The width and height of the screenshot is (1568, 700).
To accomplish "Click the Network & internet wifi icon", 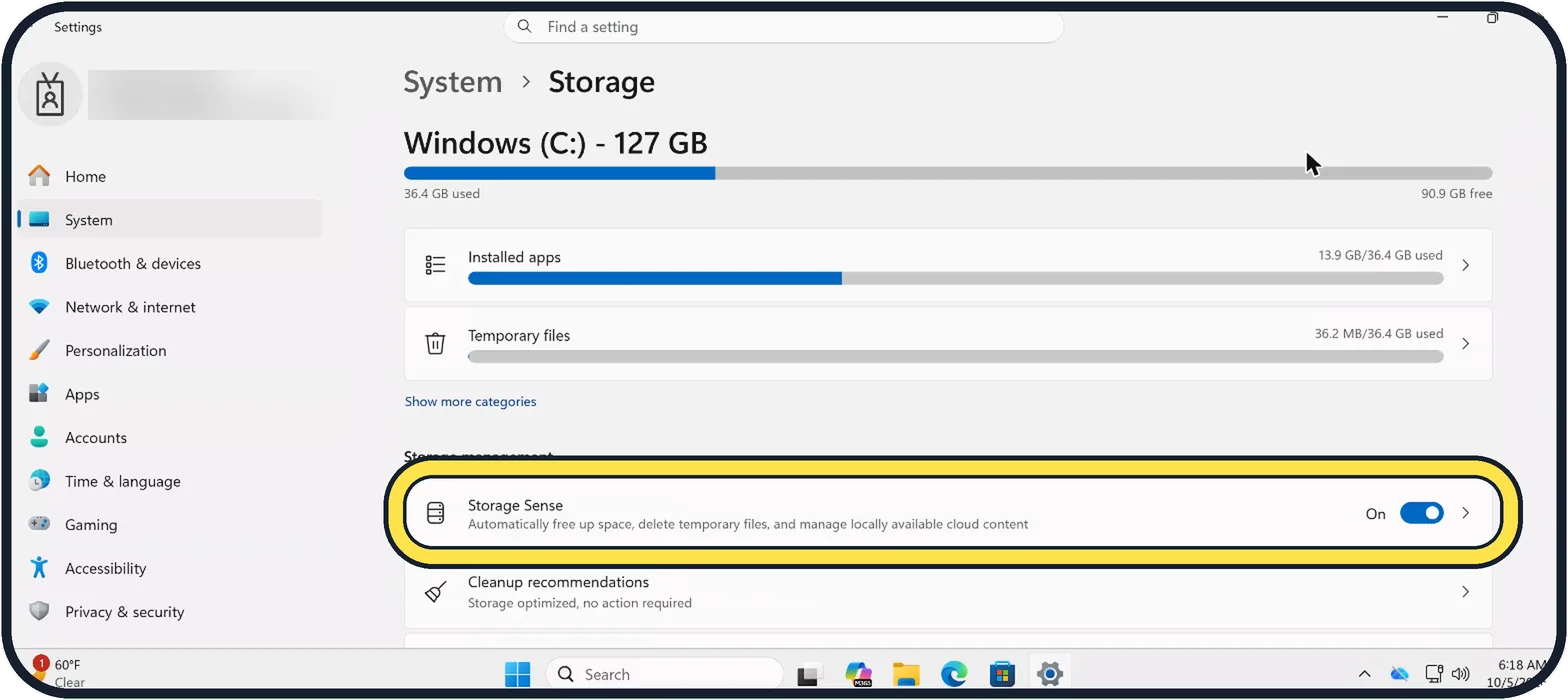I will (x=39, y=307).
